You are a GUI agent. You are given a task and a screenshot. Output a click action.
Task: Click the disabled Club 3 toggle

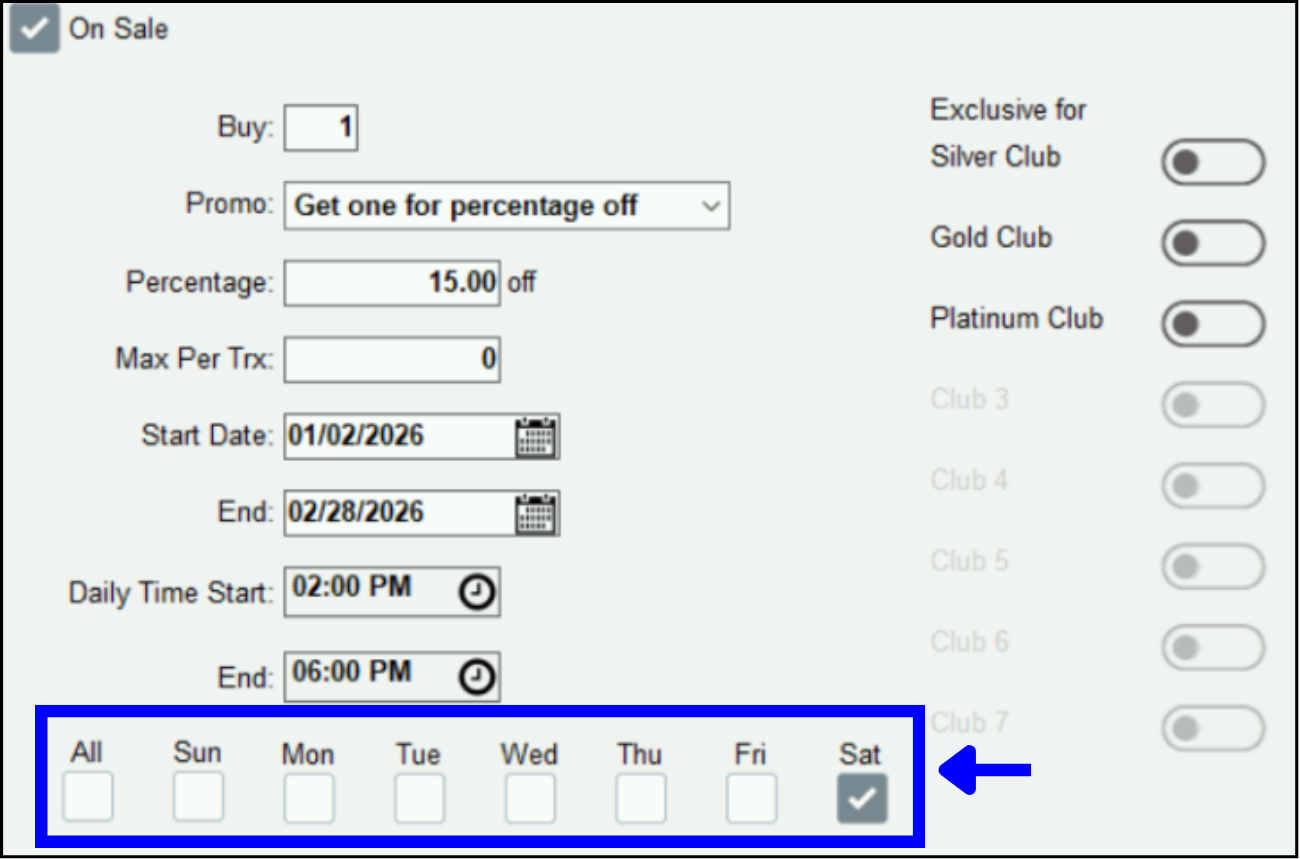tap(1213, 405)
